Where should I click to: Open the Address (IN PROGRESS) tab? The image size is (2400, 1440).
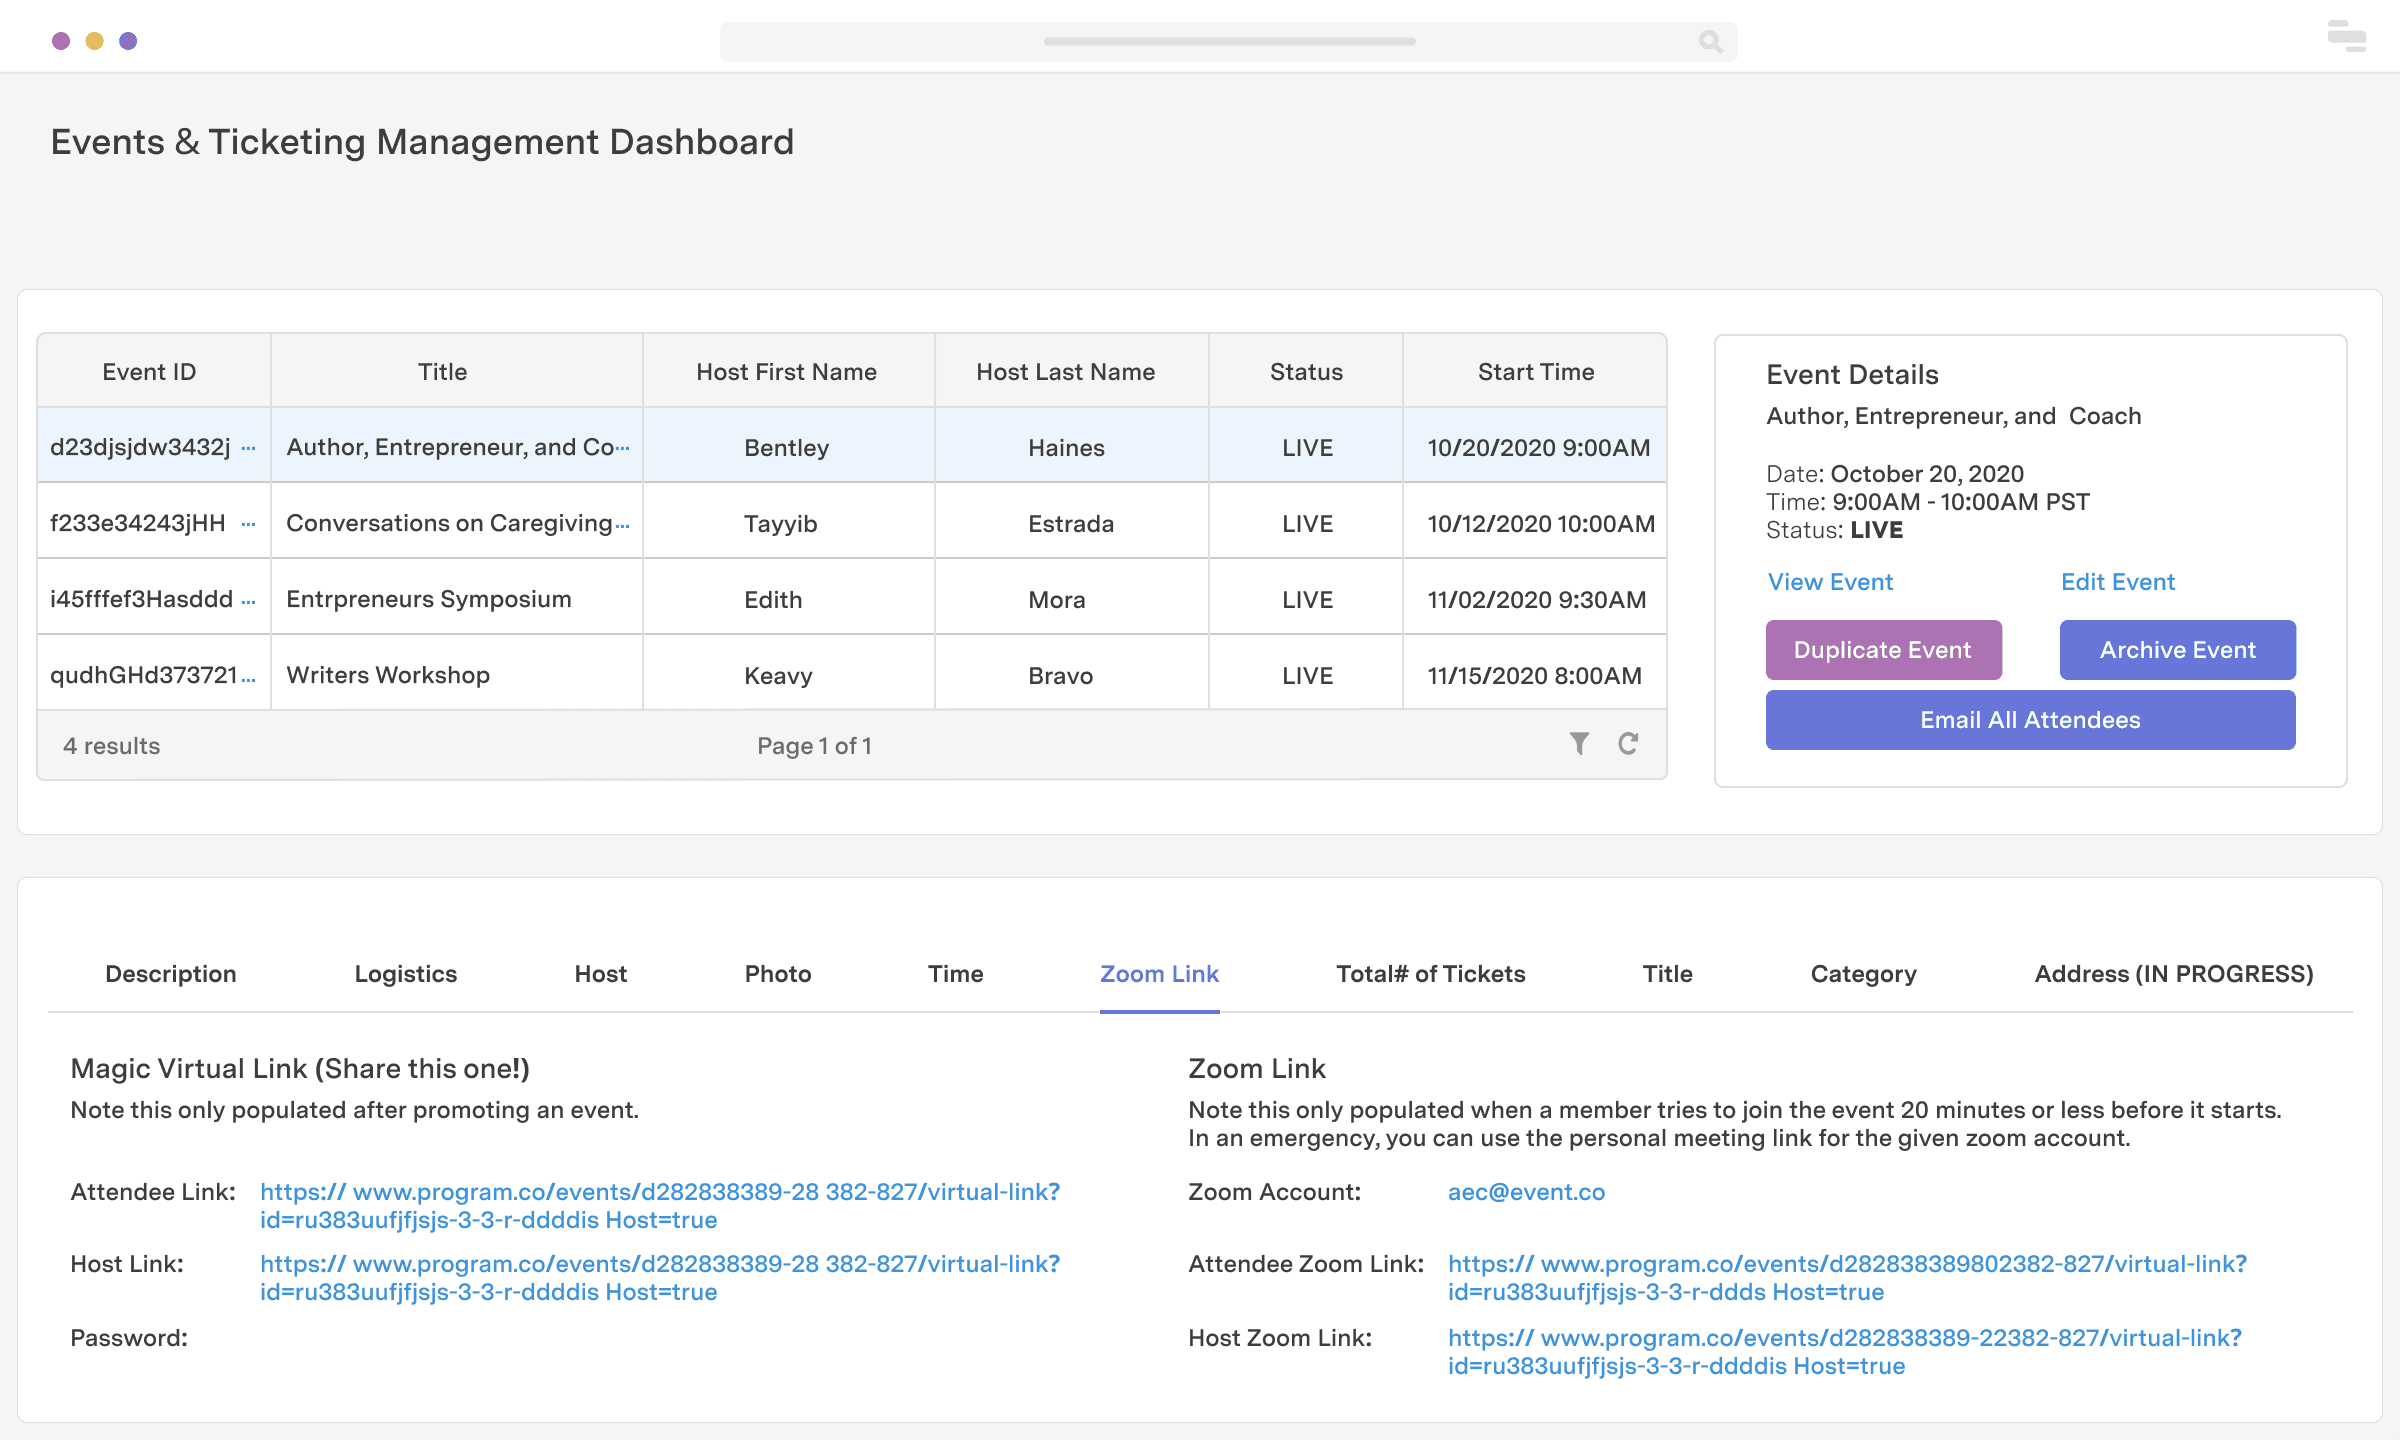point(2172,973)
